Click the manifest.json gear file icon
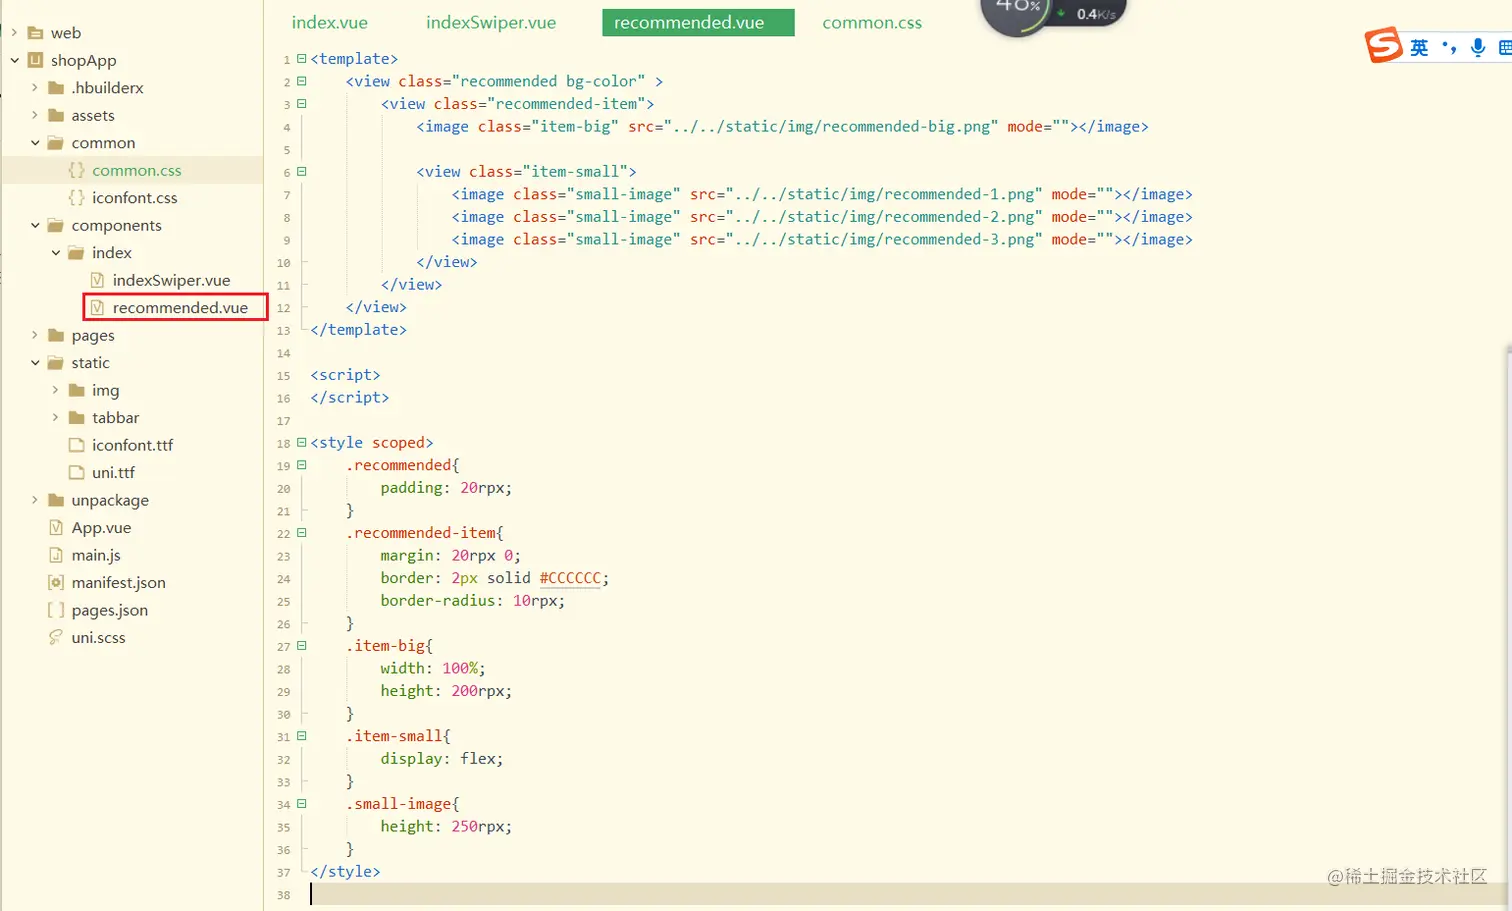The width and height of the screenshot is (1512, 911). click(x=56, y=583)
